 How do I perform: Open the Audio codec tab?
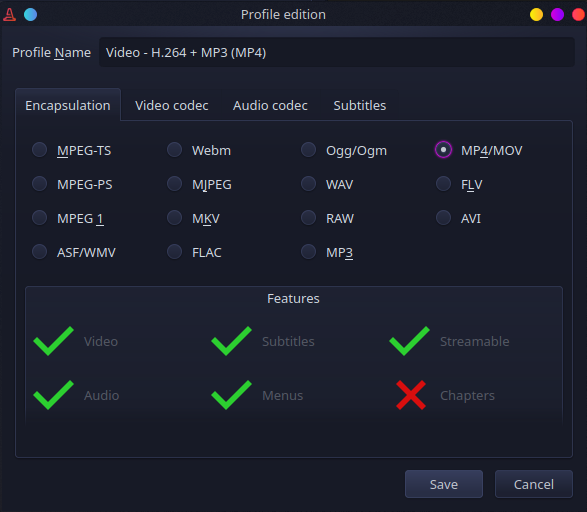(x=270, y=105)
